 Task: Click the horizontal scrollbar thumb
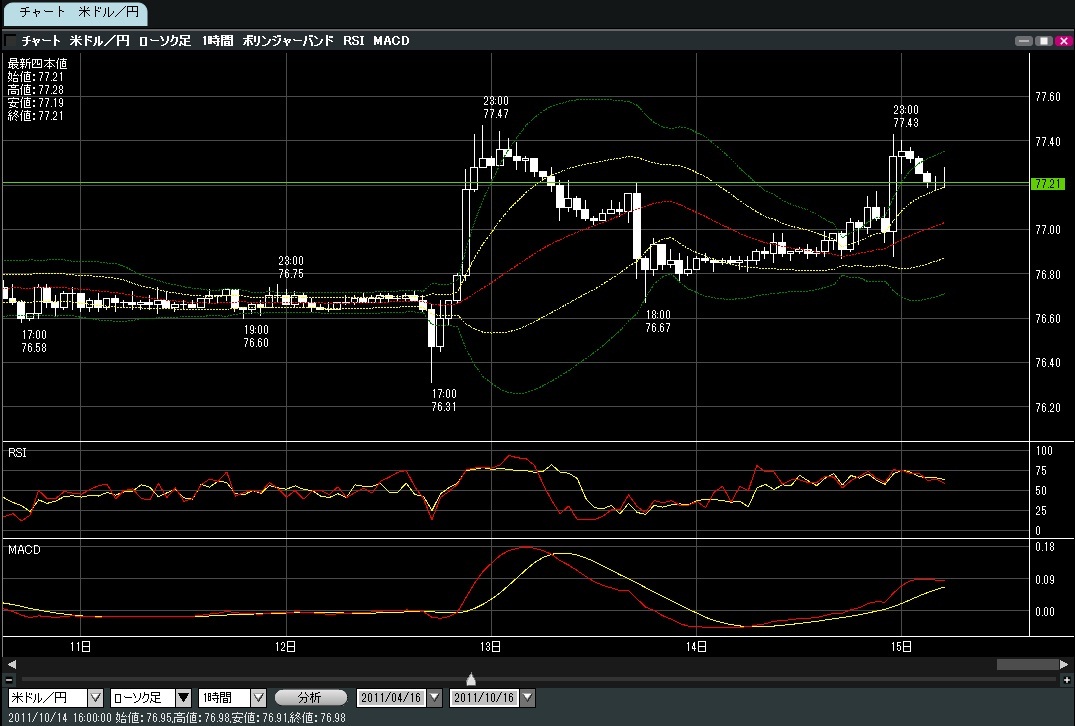pos(1026,664)
